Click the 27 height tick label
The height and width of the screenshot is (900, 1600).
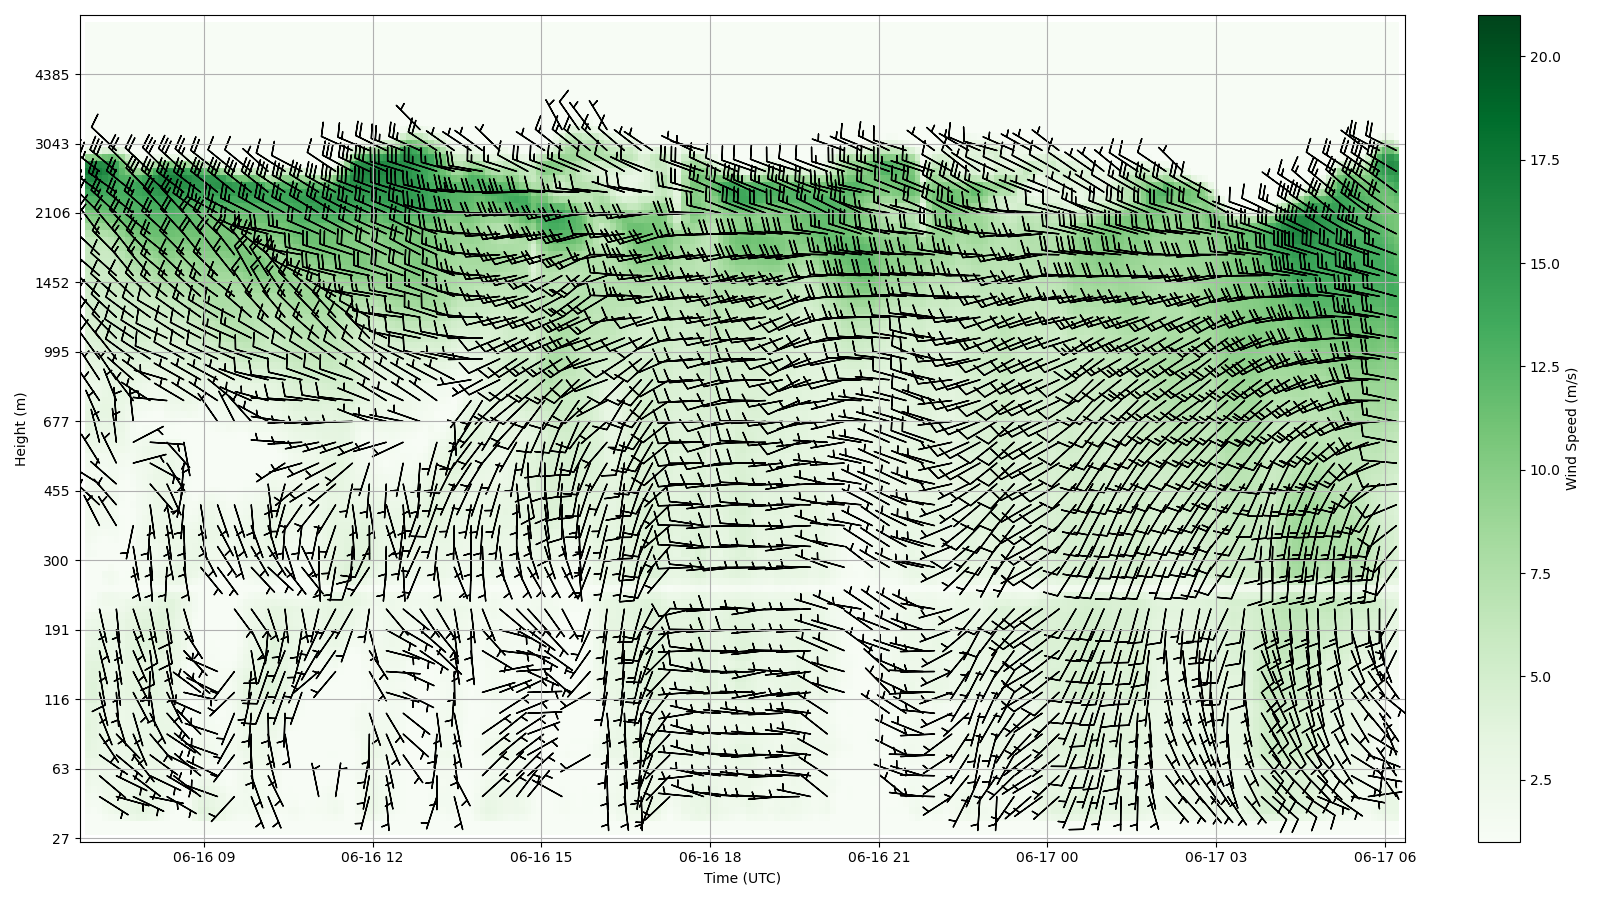tap(60, 839)
